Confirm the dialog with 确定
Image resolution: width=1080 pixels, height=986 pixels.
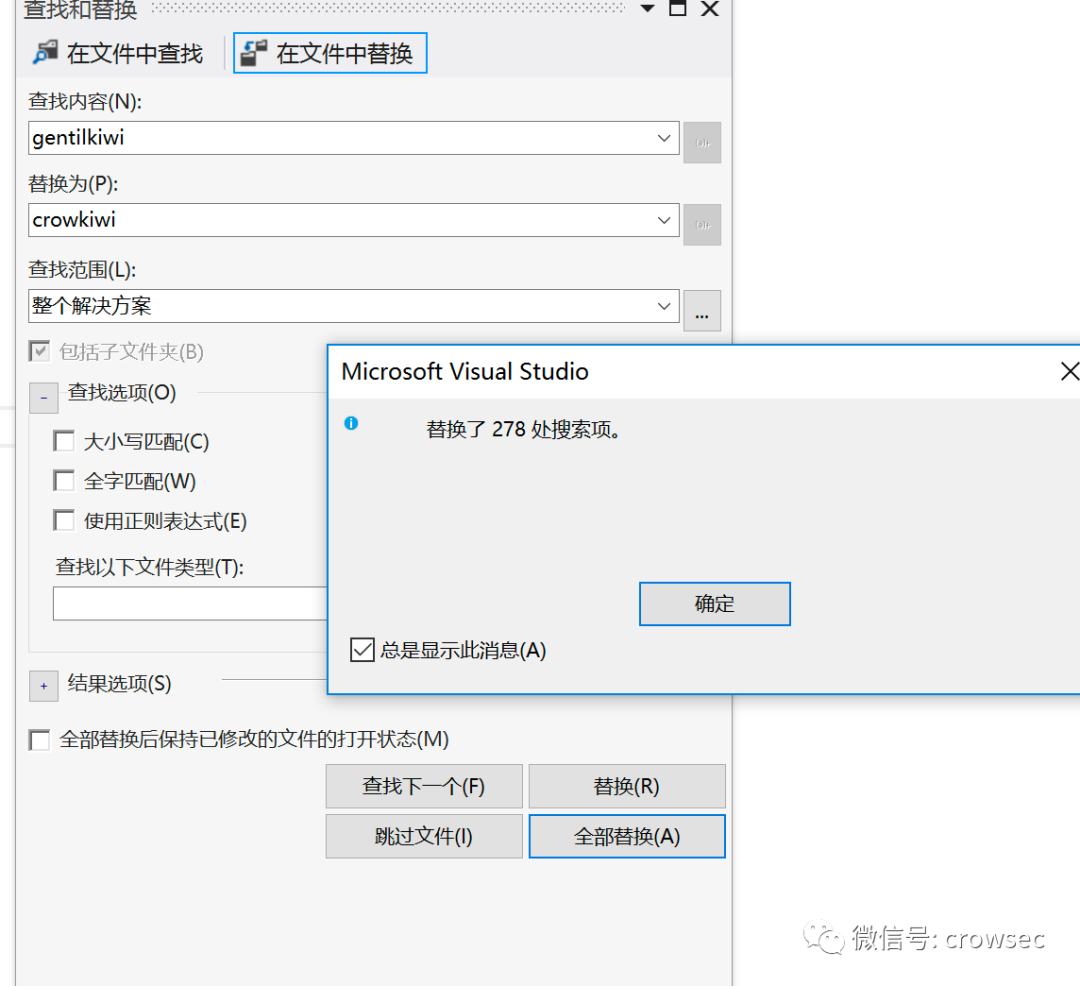pos(714,604)
